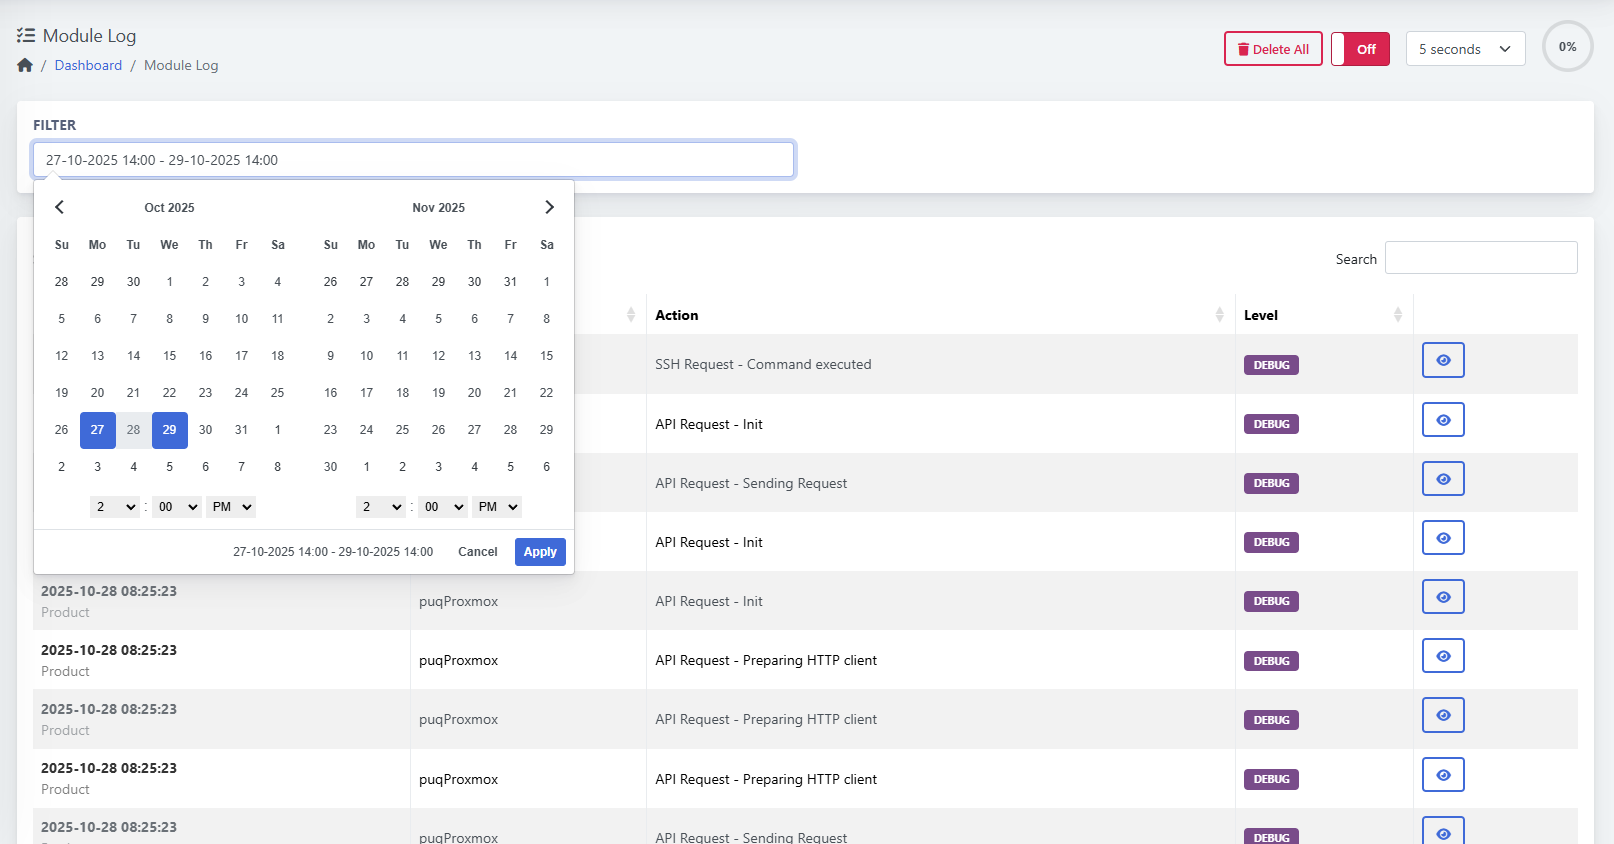Viewport: 1614px width, 844px height.
Task: Click the home icon in breadcrumb
Action: pos(25,65)
